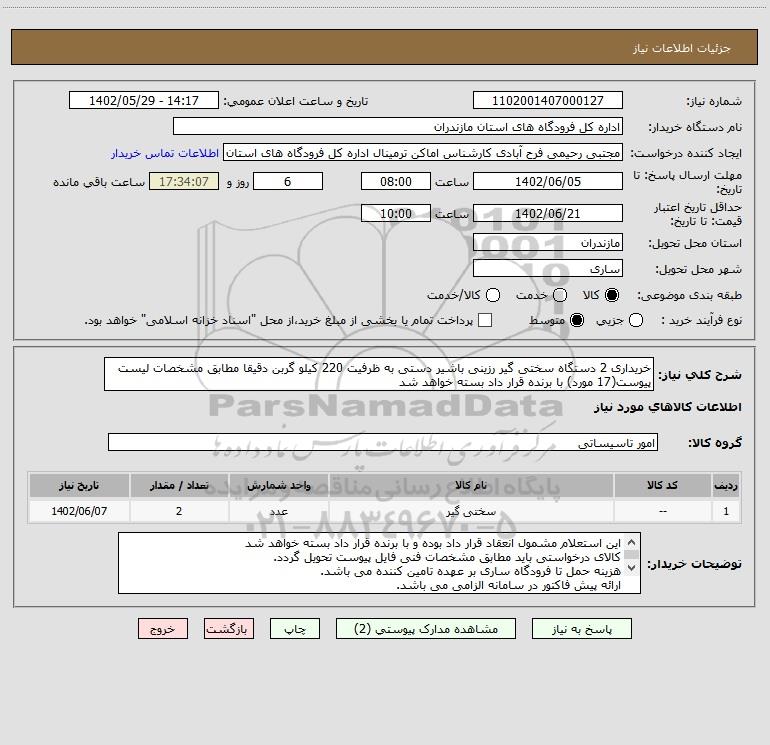770x745 pixels.
Task: Click the اطلاعات کالاهای مورد نیاز heading
Action: coord(667,407)
